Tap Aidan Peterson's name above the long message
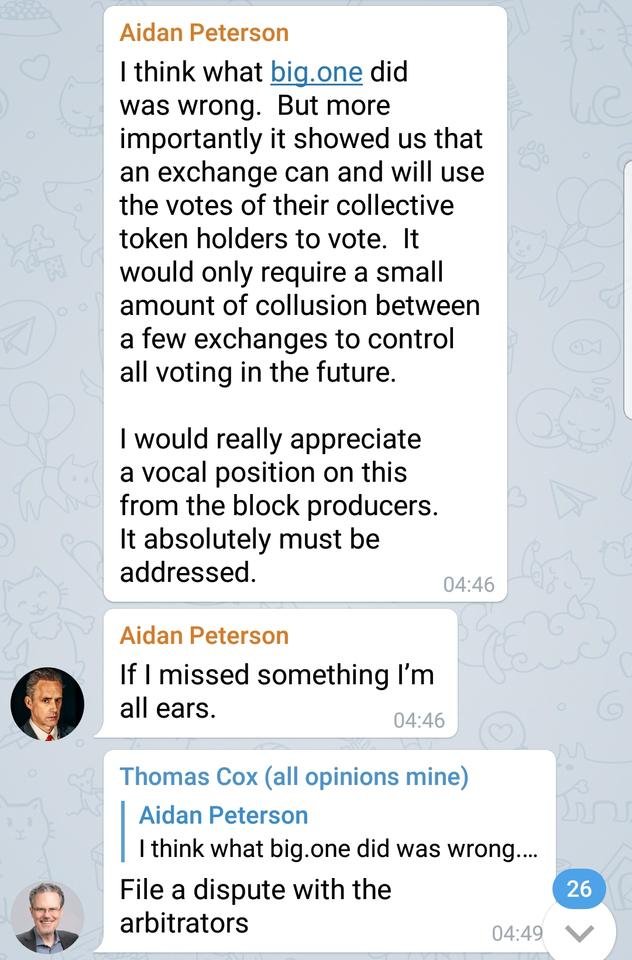 (204, 32)
